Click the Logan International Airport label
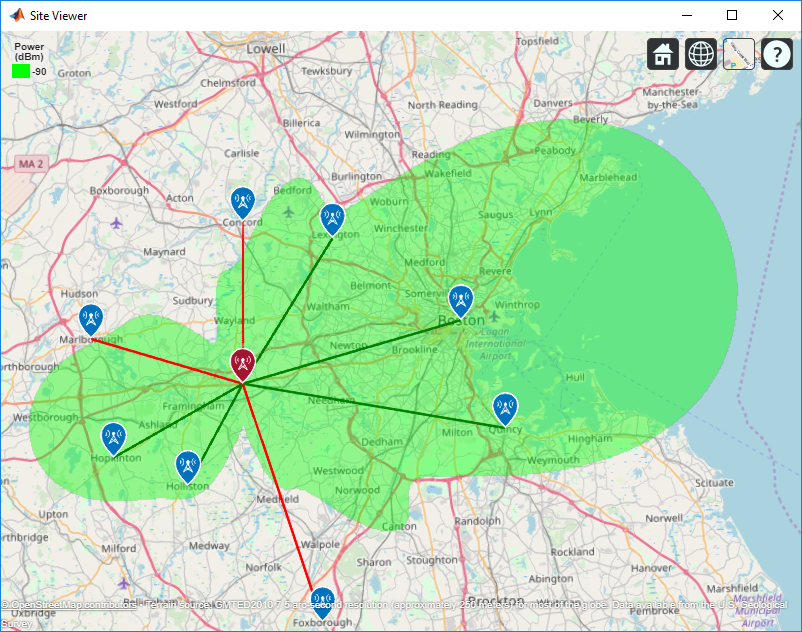 click(495, 344)
